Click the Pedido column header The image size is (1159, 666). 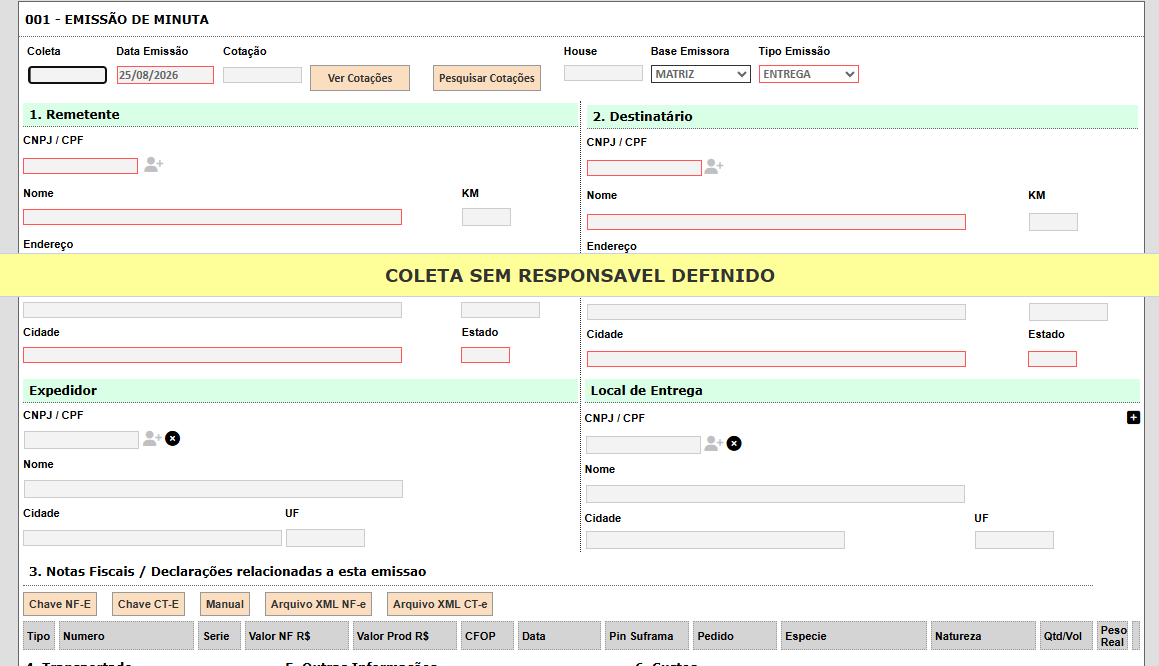(735, 636)
